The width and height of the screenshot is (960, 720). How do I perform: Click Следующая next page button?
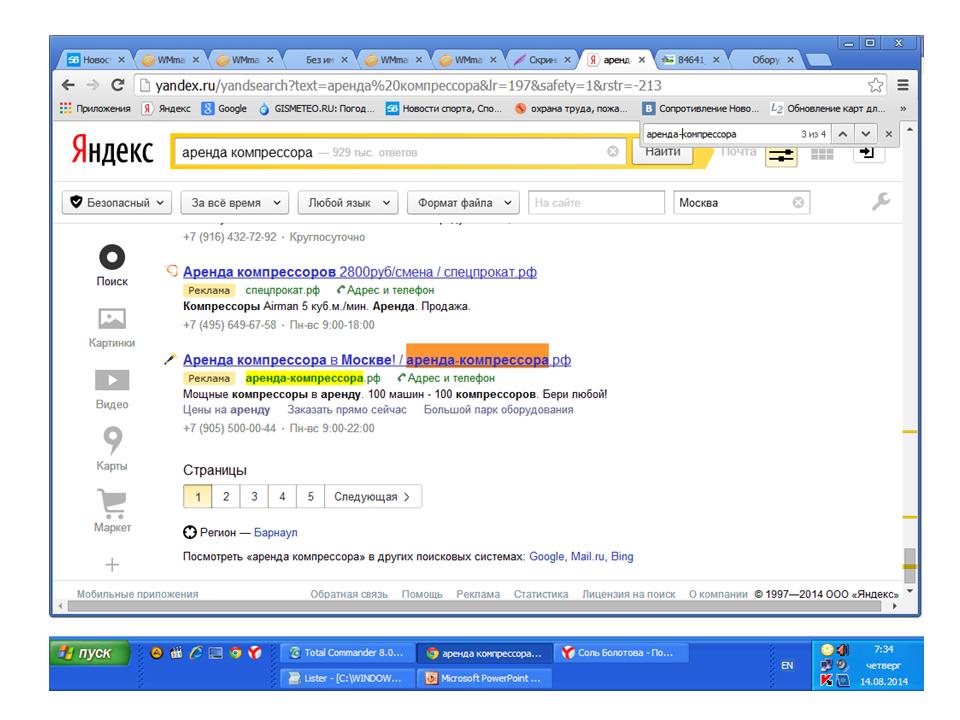pos(373,497)
